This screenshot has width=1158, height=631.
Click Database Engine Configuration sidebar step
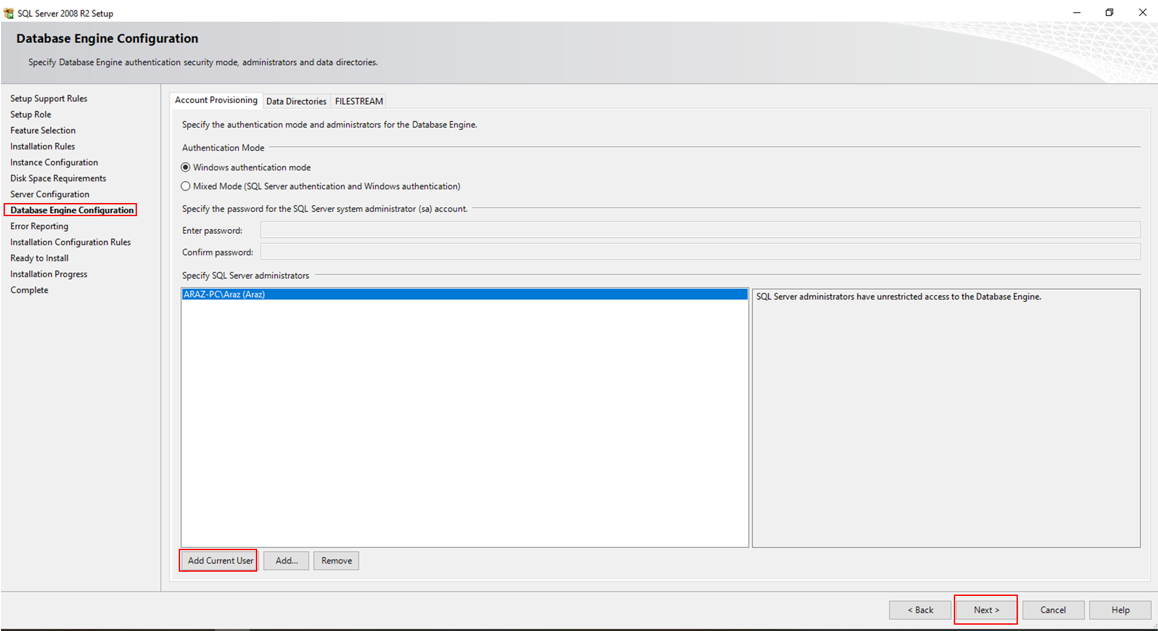[x=72, y=211]
